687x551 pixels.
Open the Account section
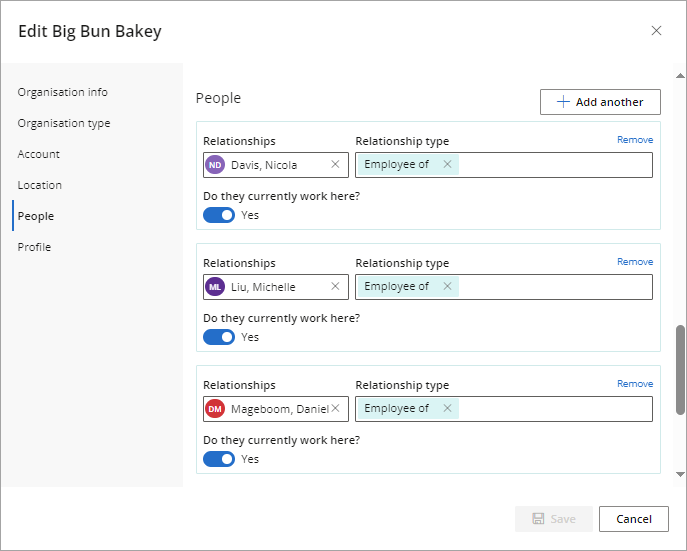(39, 154)
